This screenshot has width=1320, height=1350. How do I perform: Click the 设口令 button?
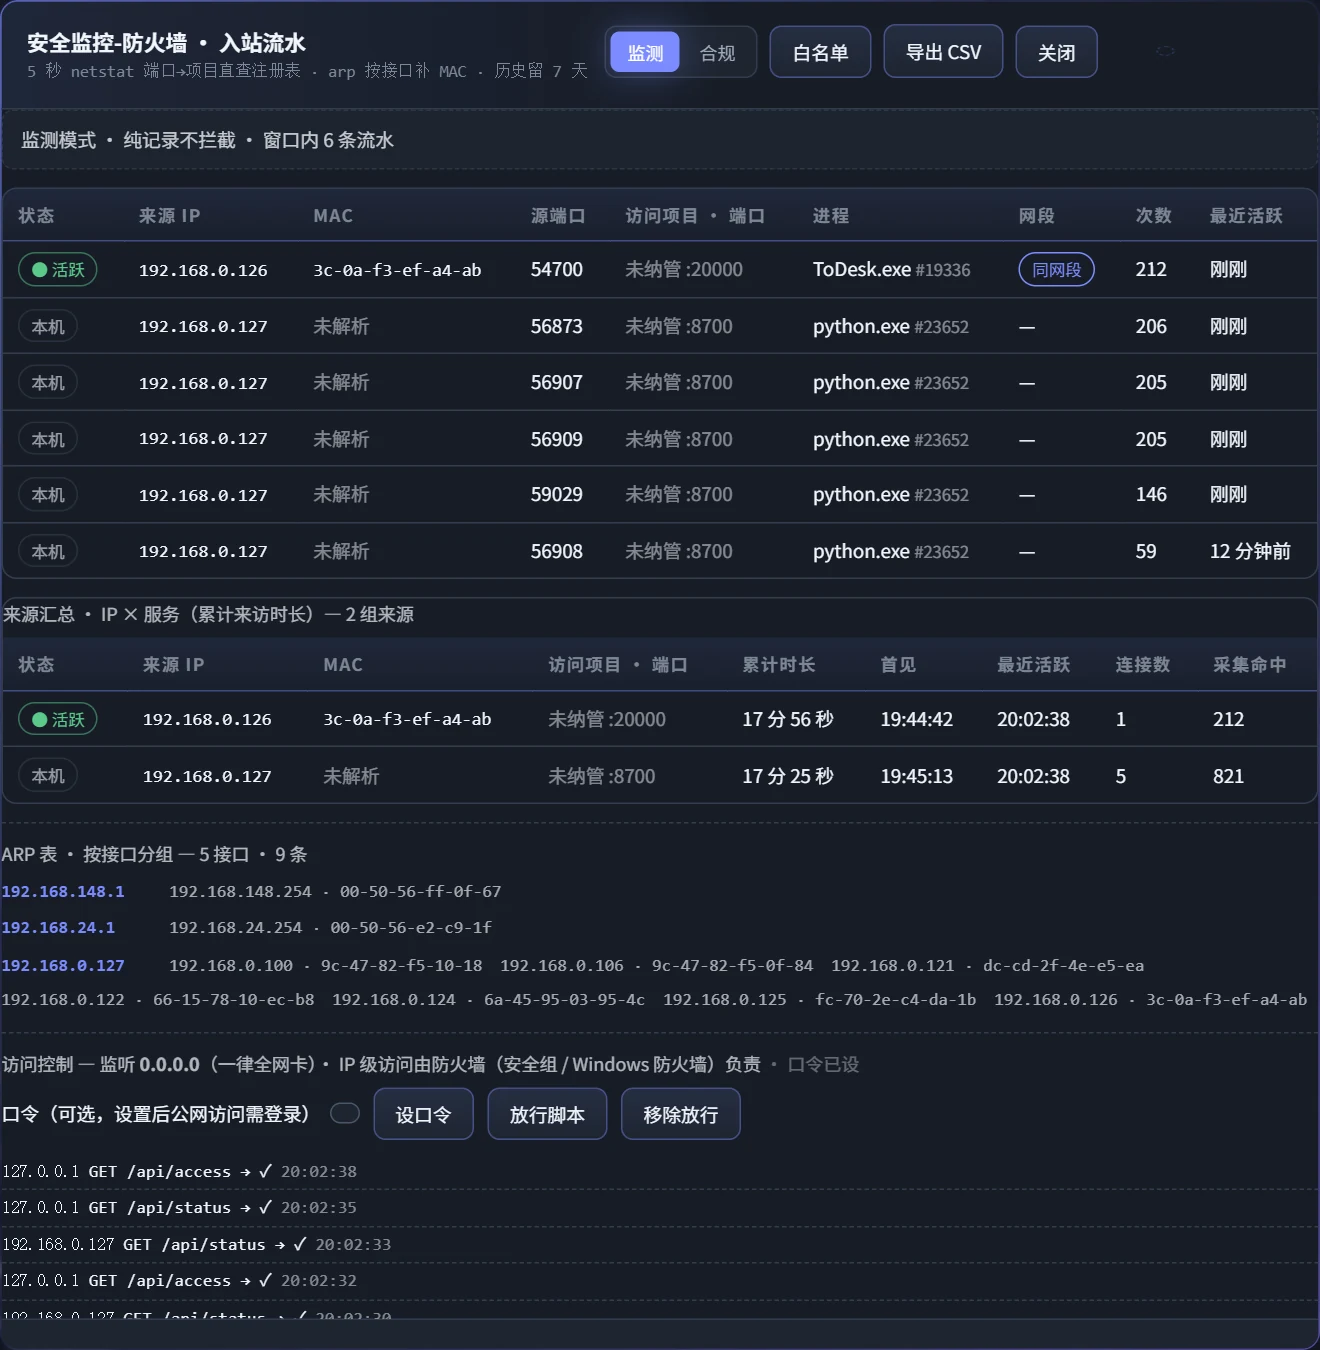pos(424,1114)
